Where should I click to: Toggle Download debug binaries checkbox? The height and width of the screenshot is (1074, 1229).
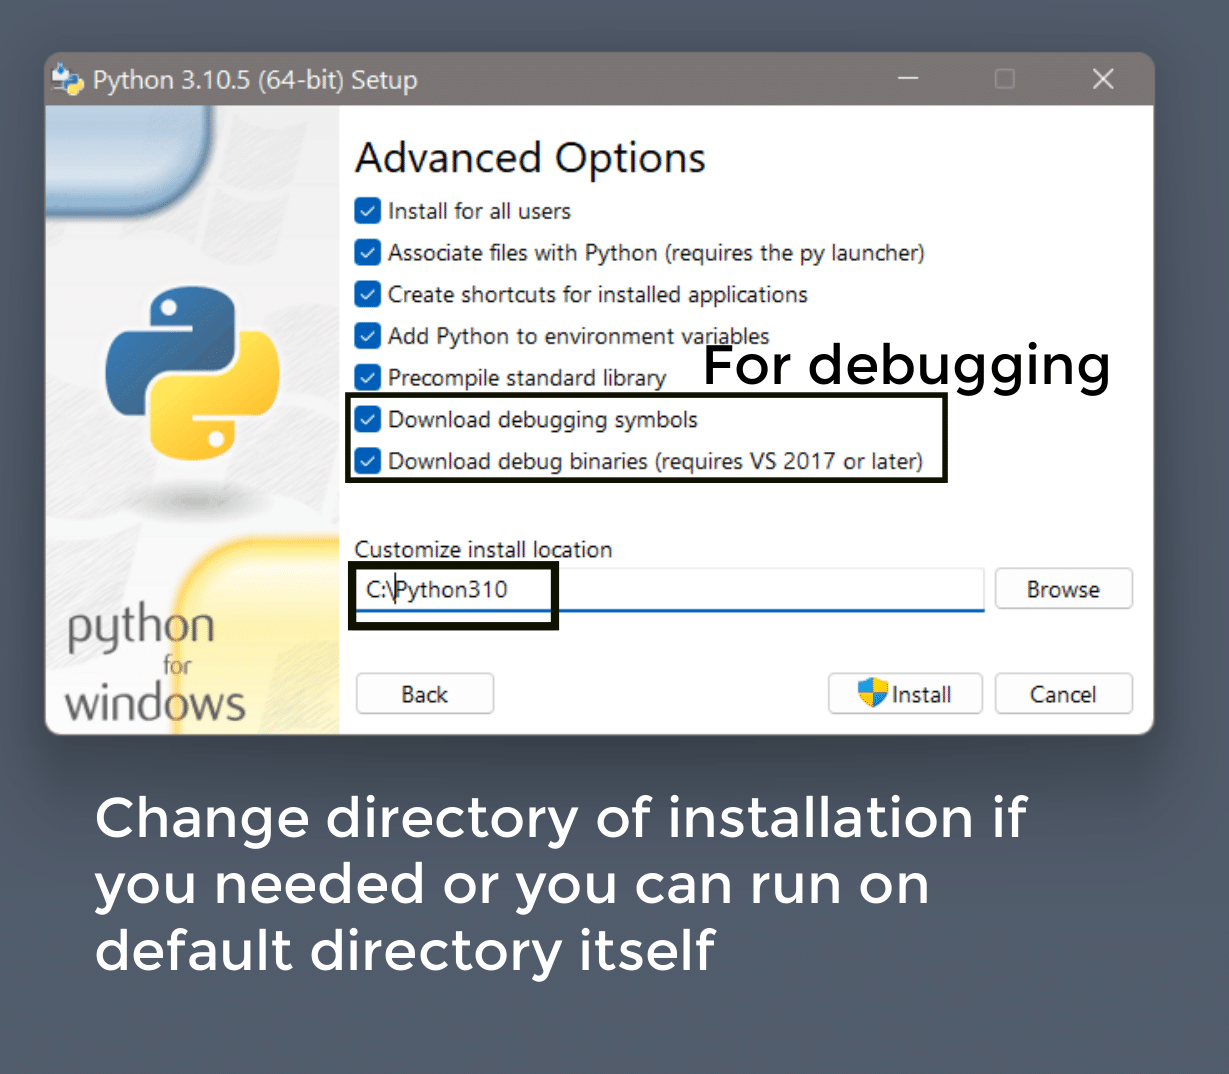click(x=368, y=461)
